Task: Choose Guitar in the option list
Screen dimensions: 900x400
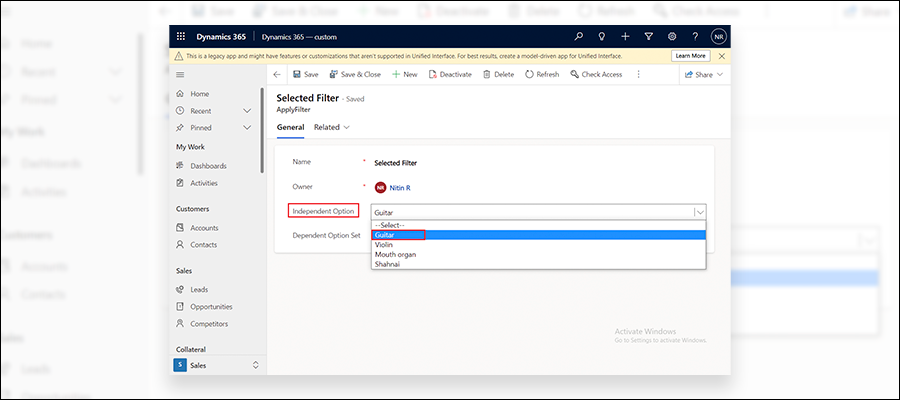Action: (x=538, y=235)
